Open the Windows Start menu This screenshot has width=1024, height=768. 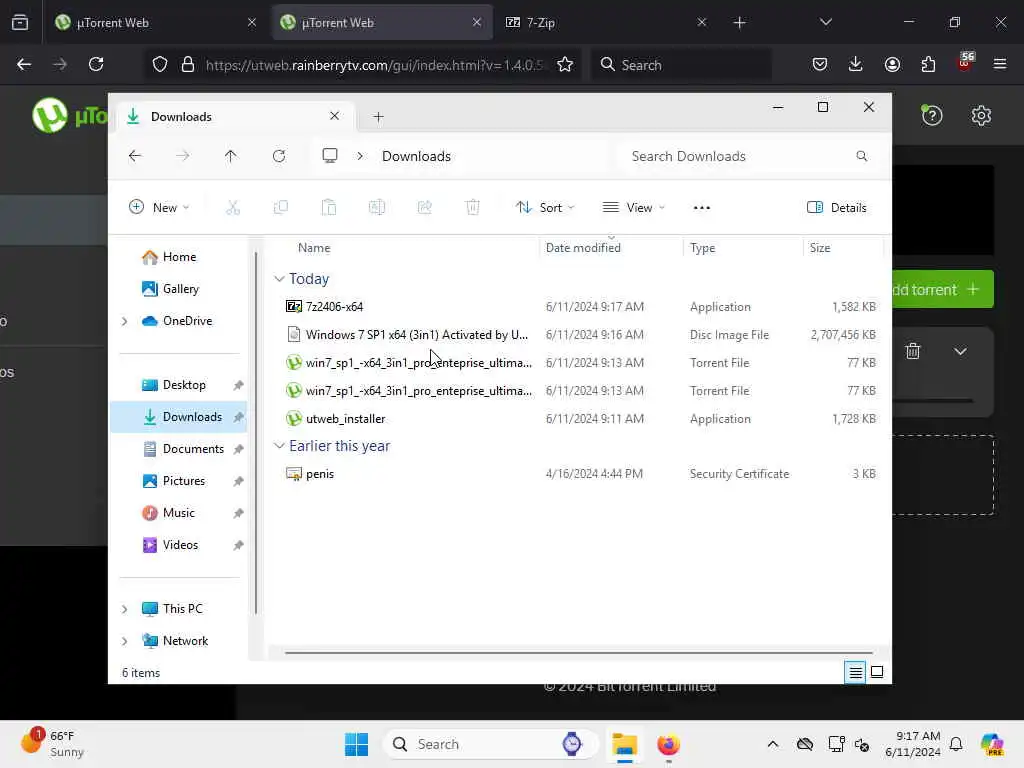(357, 744)
